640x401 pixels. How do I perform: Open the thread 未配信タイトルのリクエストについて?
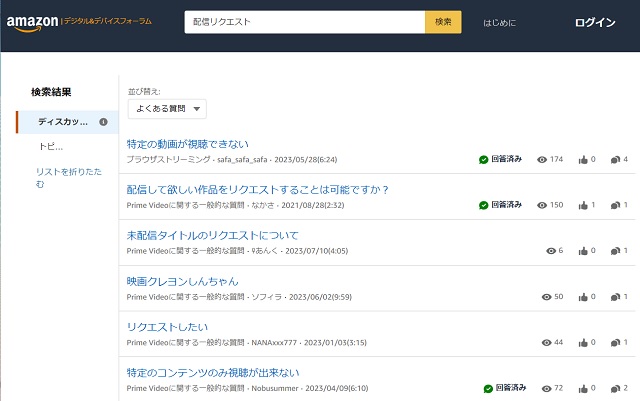[212, 236]
